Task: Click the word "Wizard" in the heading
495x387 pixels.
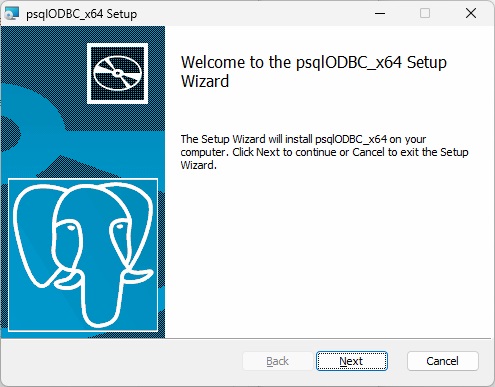Action: 205,81
